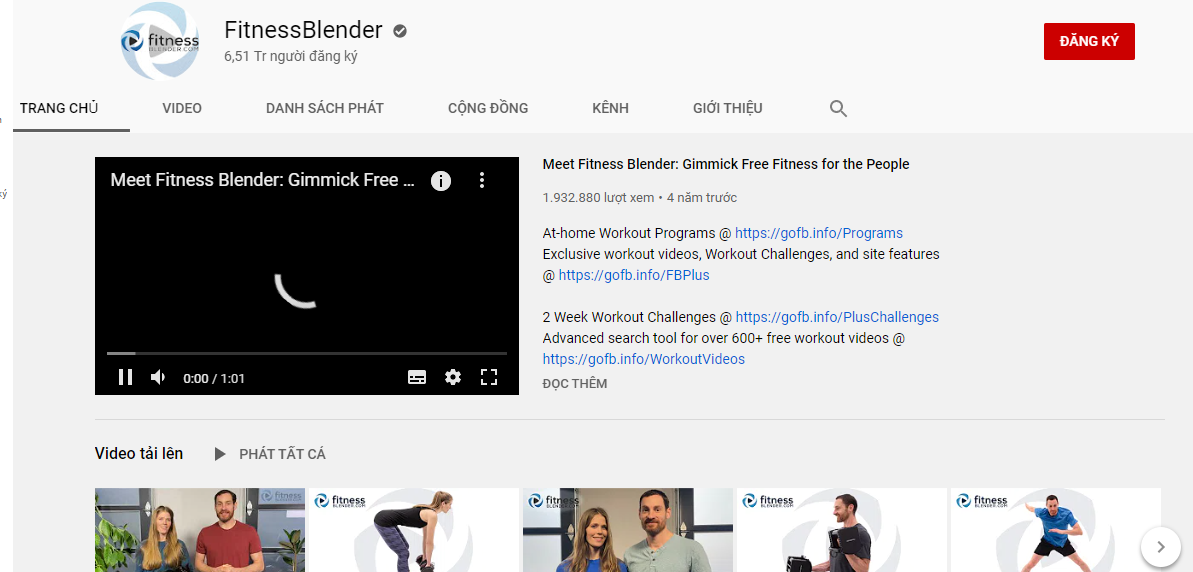This screenshot has height=572, width=1193.
Task: Open player settings gear icon
Action: point(453,377)
